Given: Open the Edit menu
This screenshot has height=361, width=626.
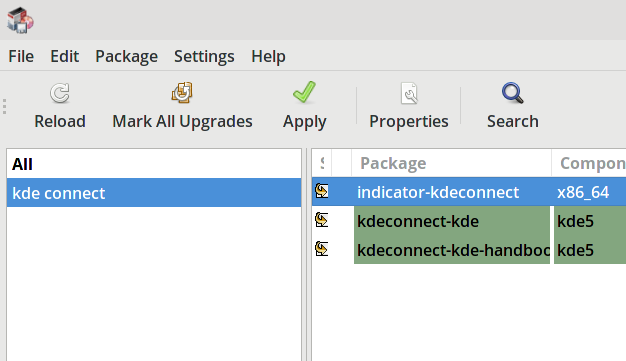Looking at the screenshot, I should 64,56.
